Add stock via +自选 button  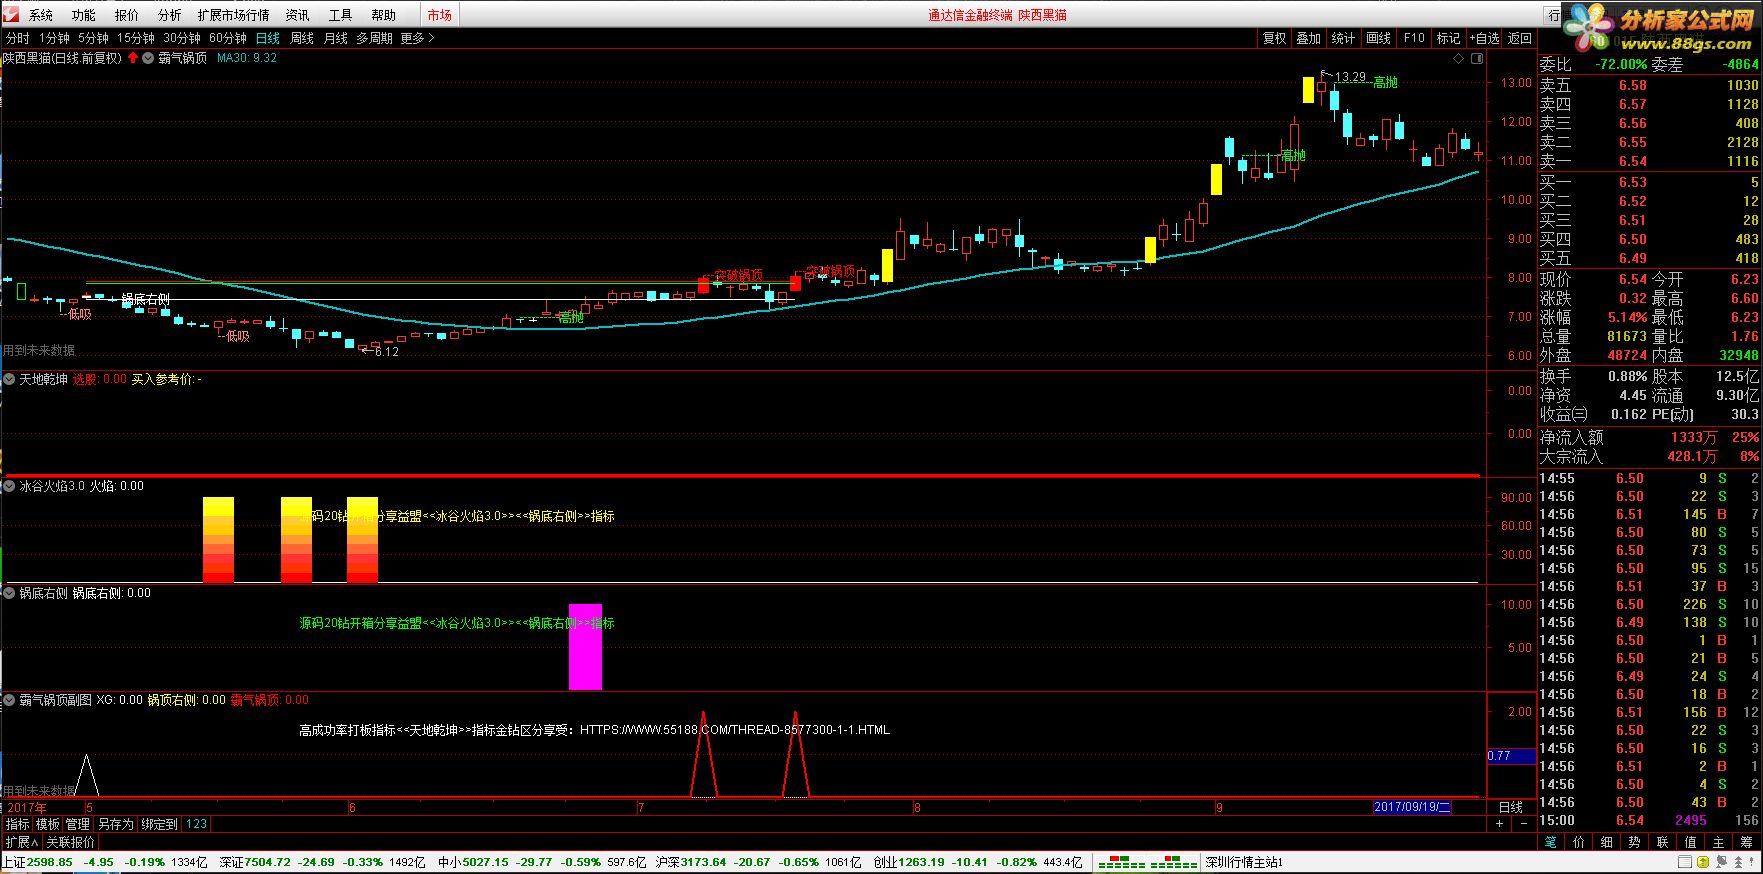[1484, 38]
